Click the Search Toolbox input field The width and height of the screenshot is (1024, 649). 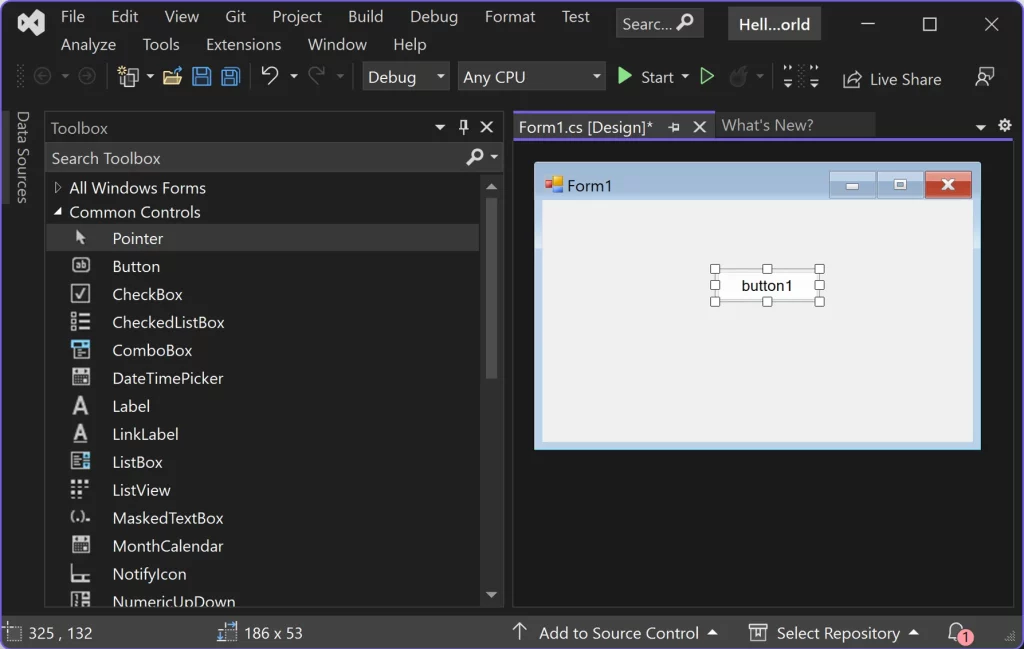(257, 159)
